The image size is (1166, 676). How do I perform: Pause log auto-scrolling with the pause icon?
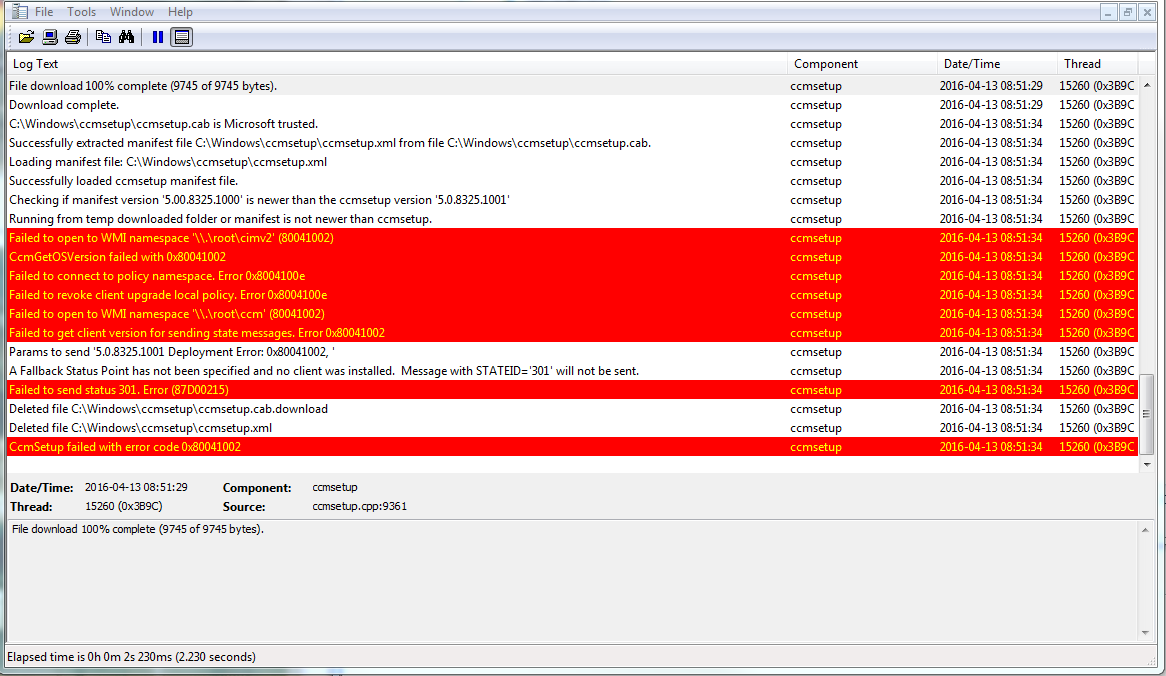tap(157, 36)
